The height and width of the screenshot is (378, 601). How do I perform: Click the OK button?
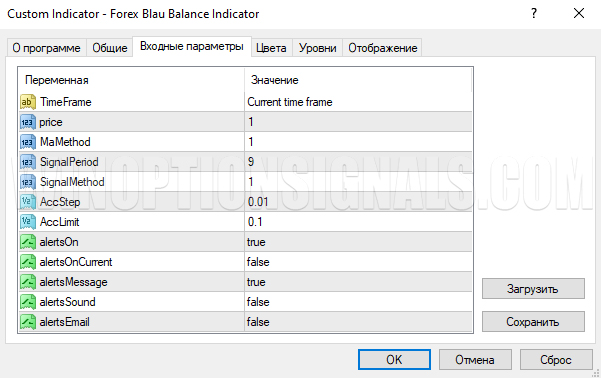pyautogui.click(x=394, y=360)
